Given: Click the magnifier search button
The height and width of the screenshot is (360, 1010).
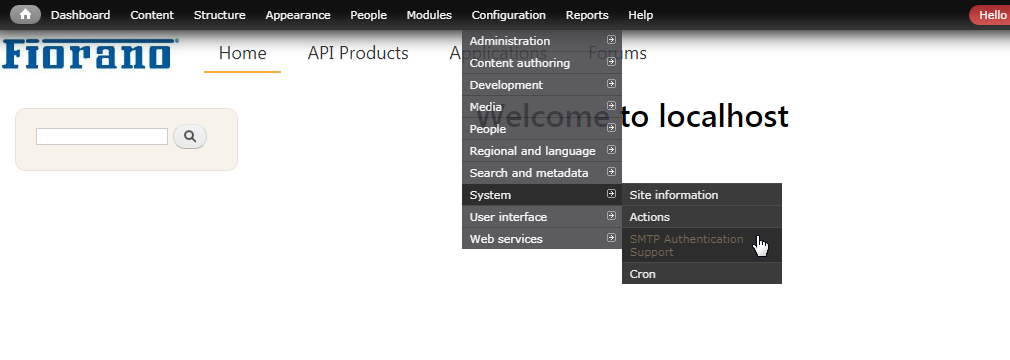Looking at the screenshot, I should coord(190,137).
